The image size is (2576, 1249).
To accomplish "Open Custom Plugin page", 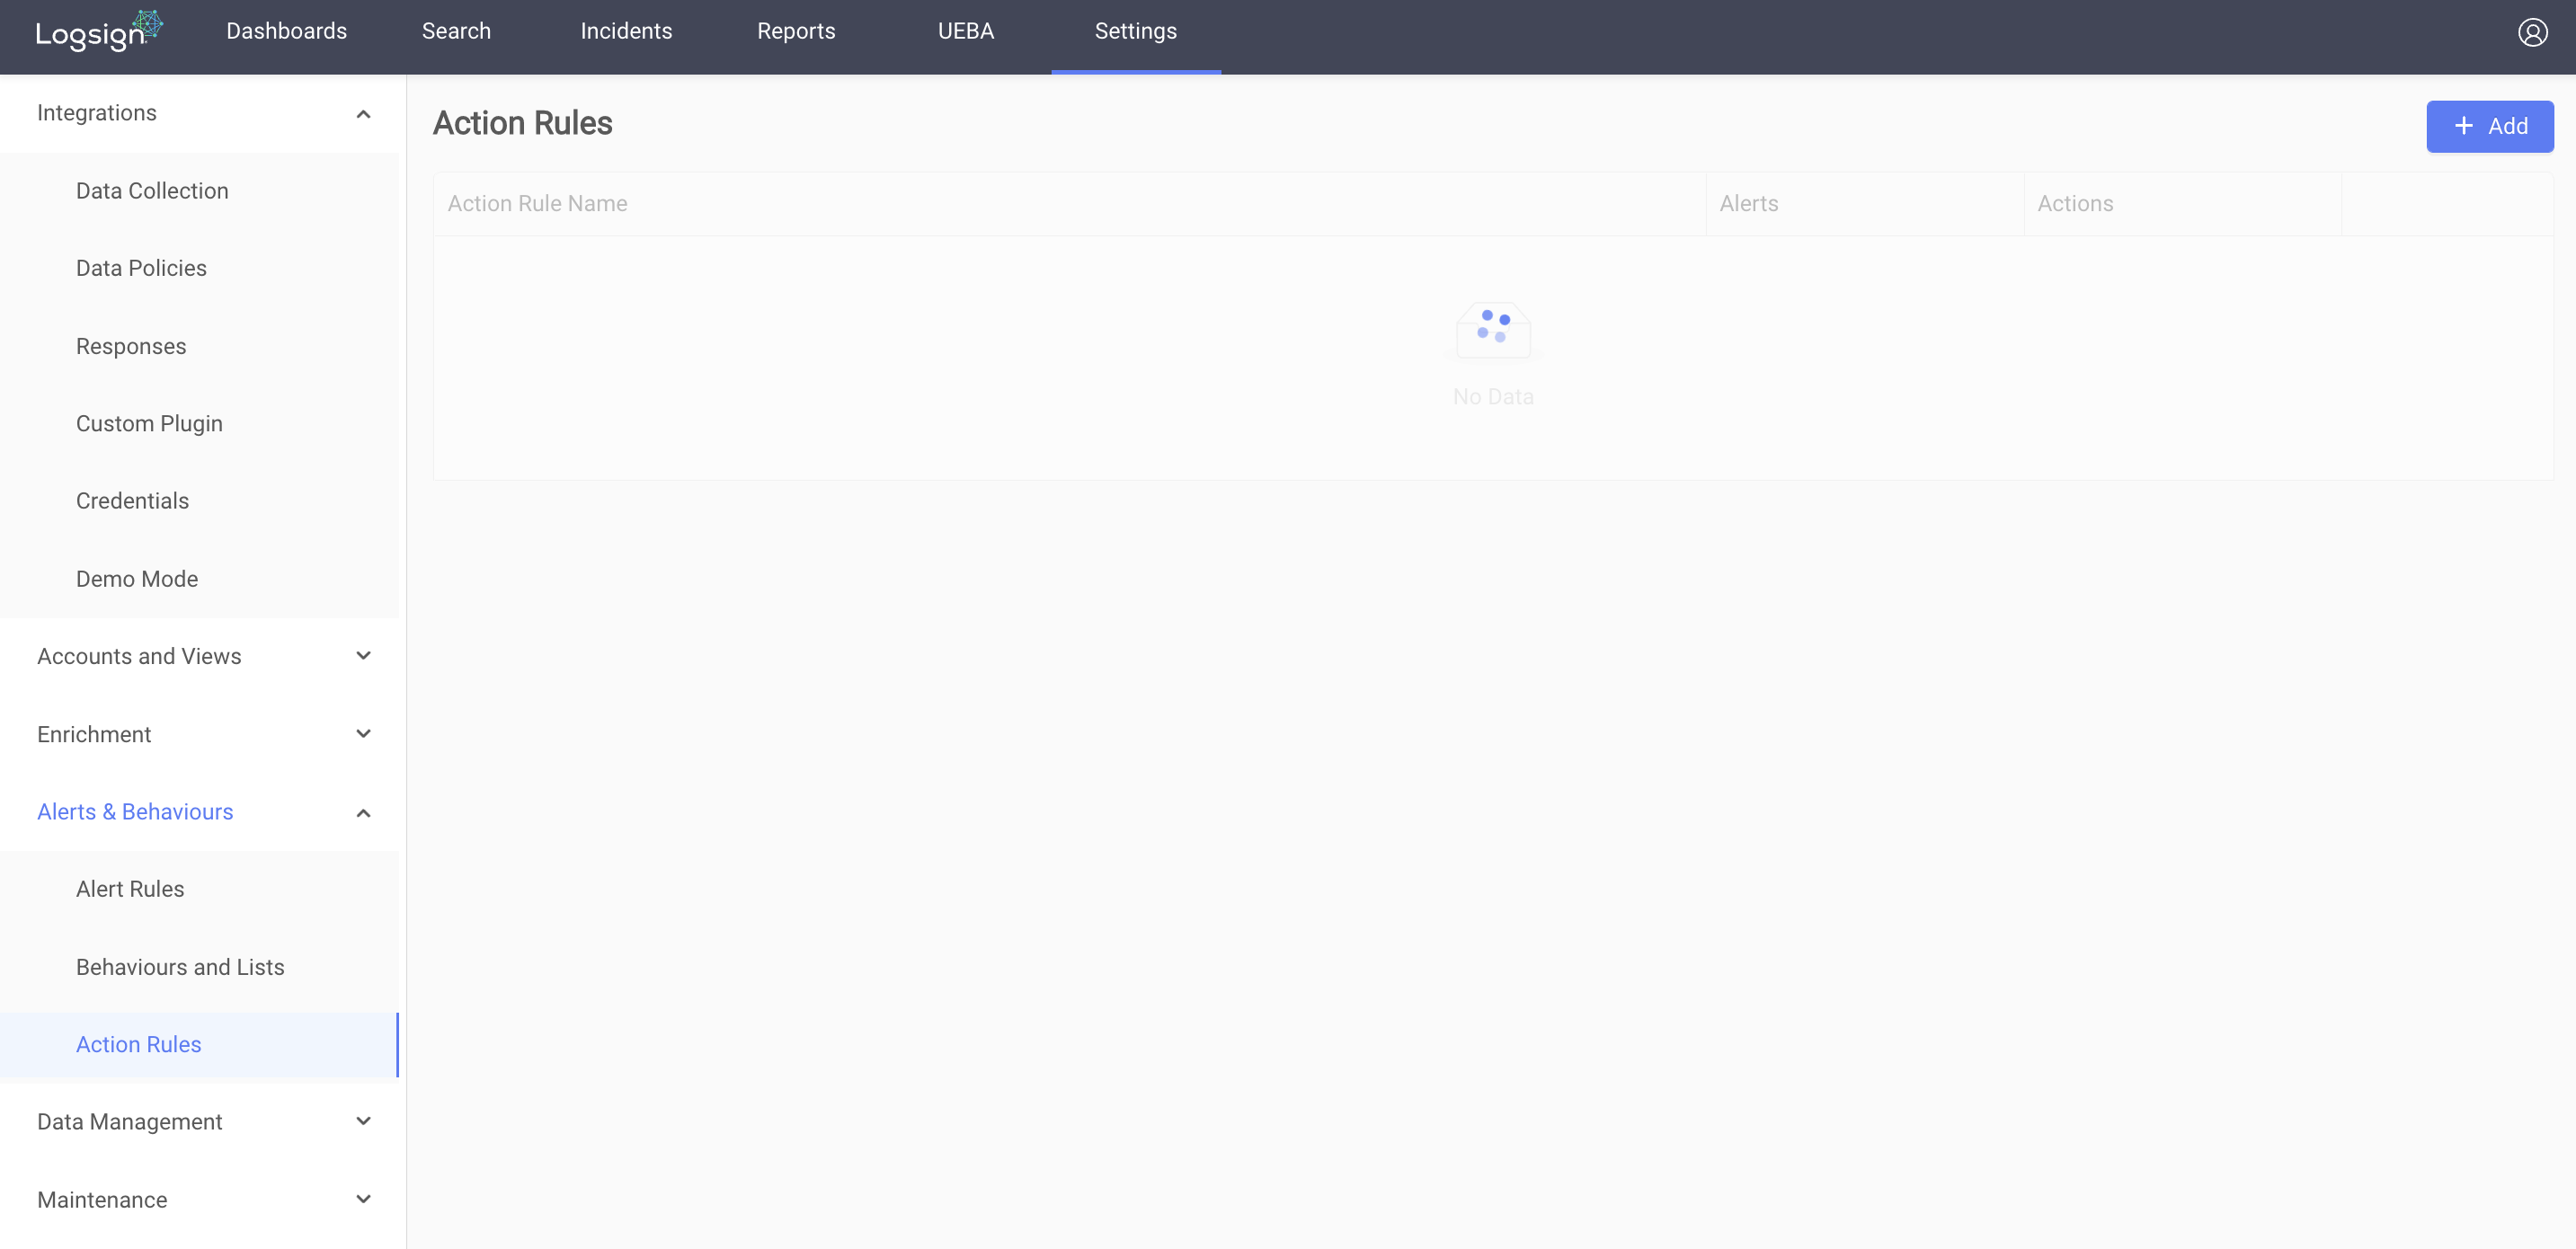I will tap(149, 424).
